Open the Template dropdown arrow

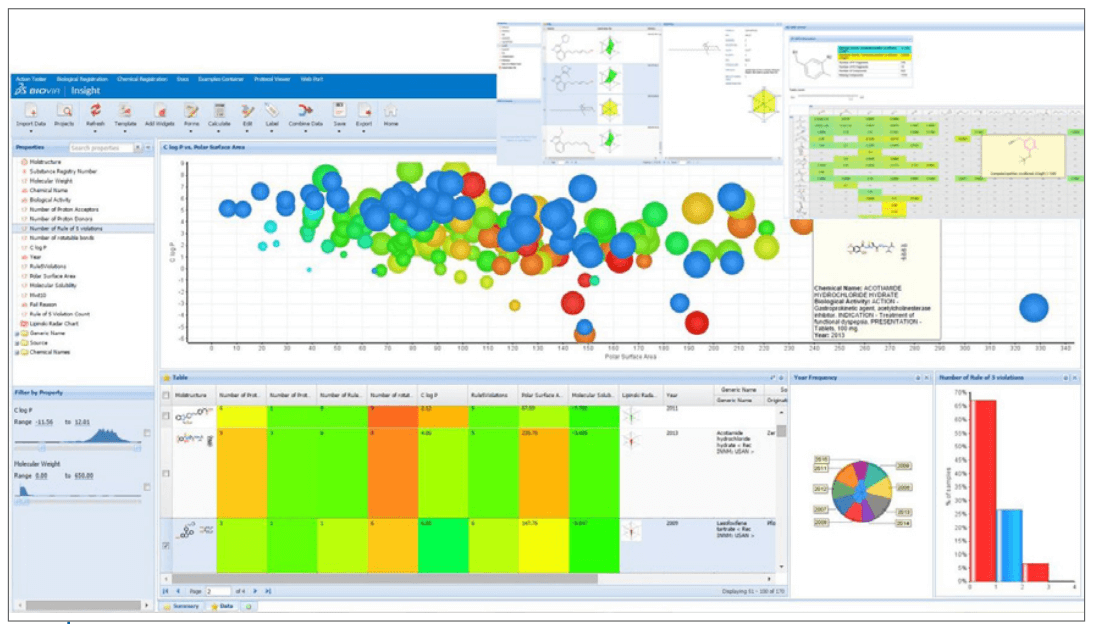tap(125, 131)
